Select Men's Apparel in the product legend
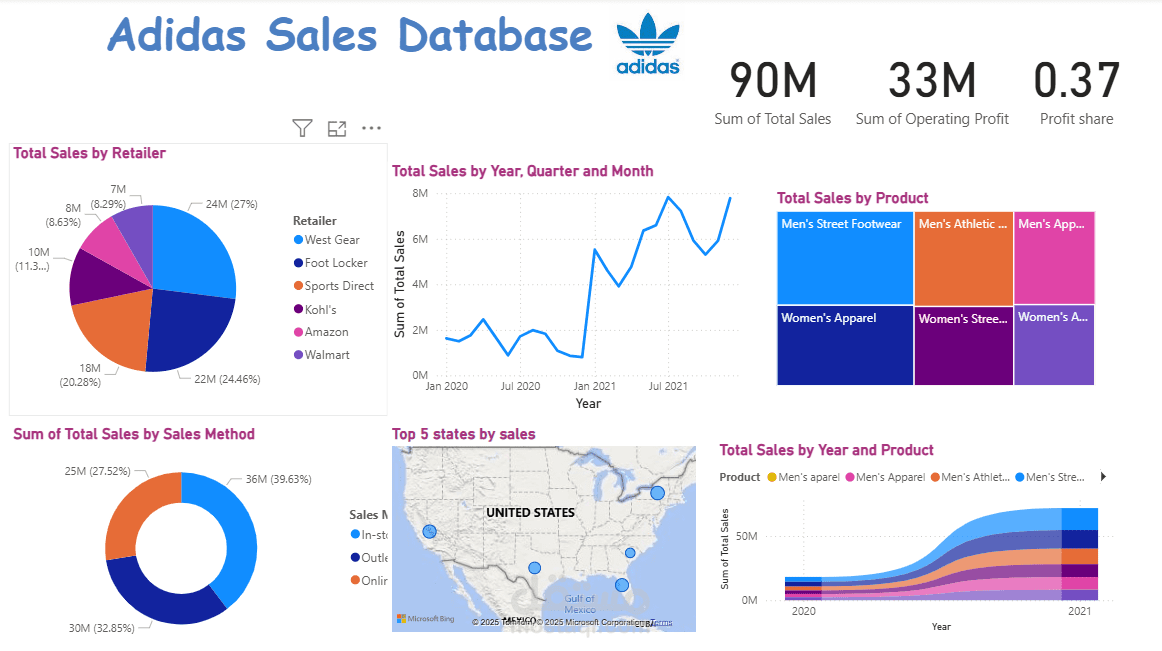This screenshot has width=1162, height=651. coord(890,478)
